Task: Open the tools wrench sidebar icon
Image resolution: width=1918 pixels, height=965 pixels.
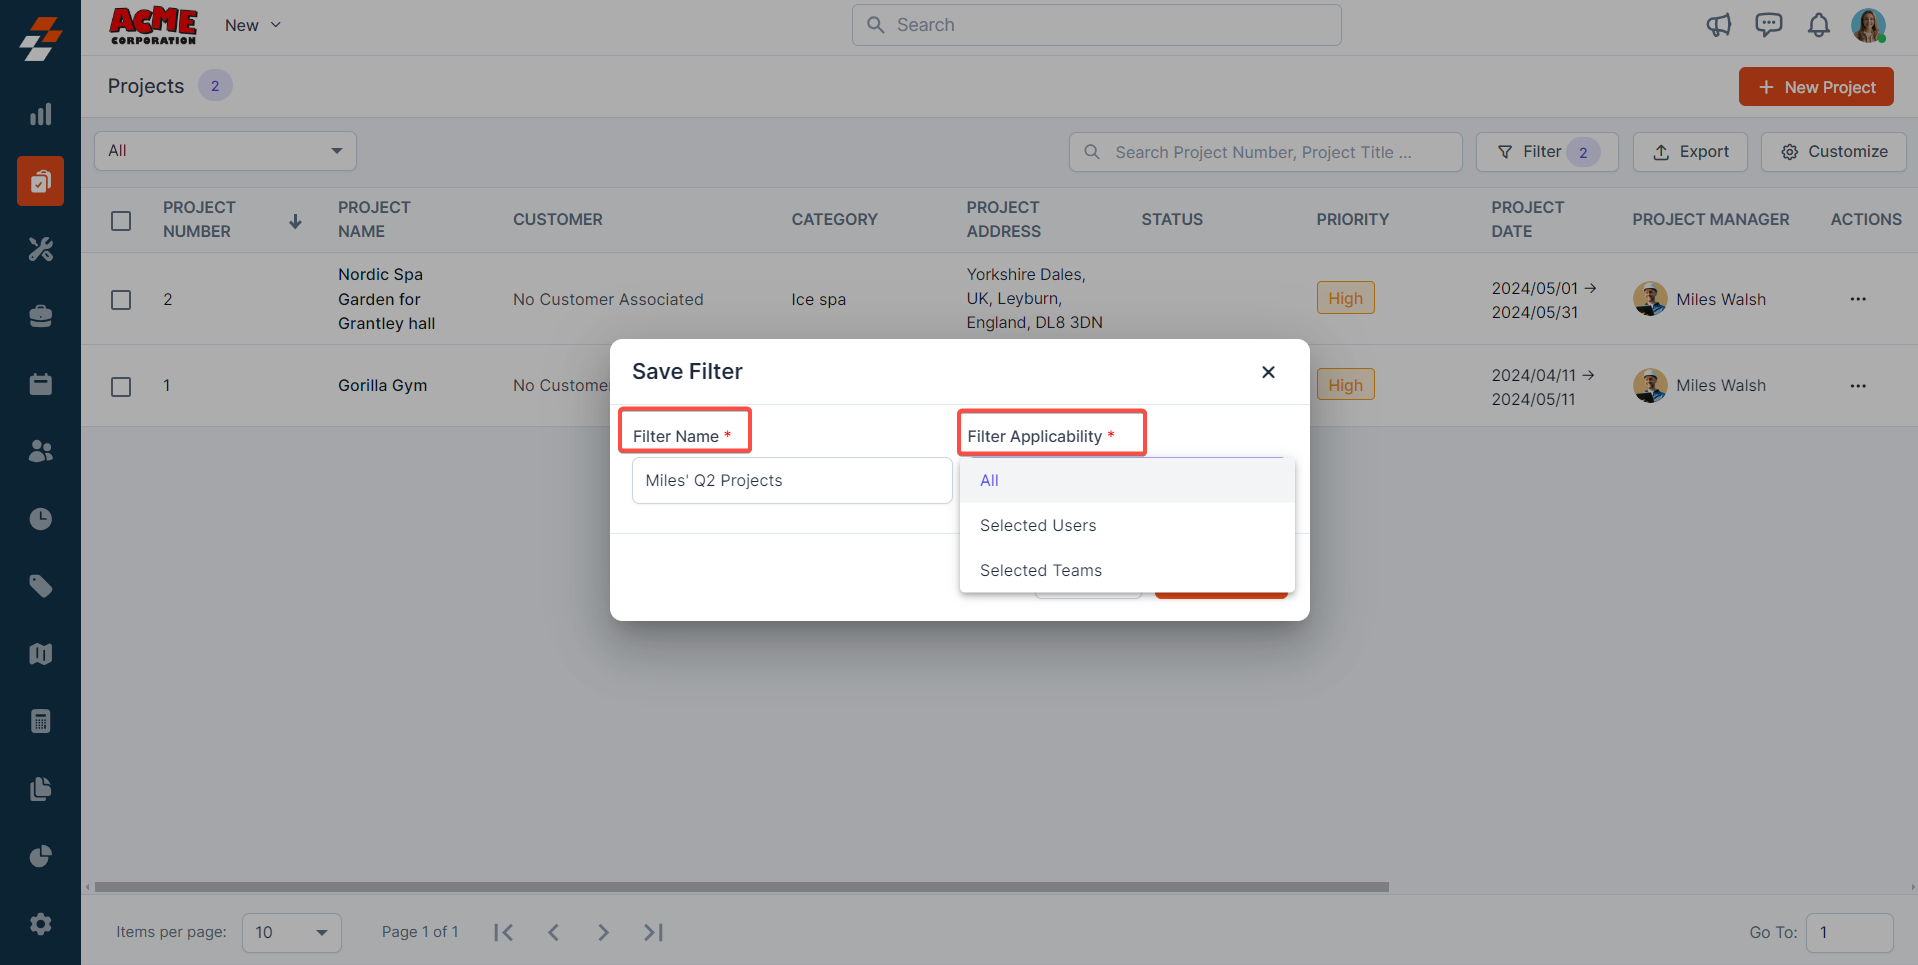Action: coord(40,249)
